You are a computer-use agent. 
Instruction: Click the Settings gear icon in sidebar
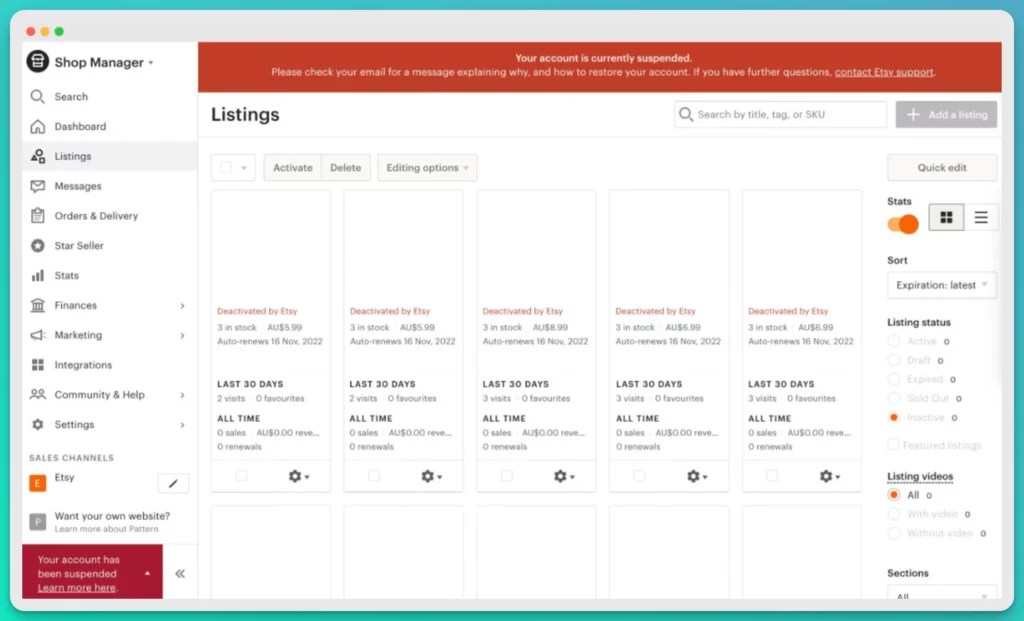[38, 424]
